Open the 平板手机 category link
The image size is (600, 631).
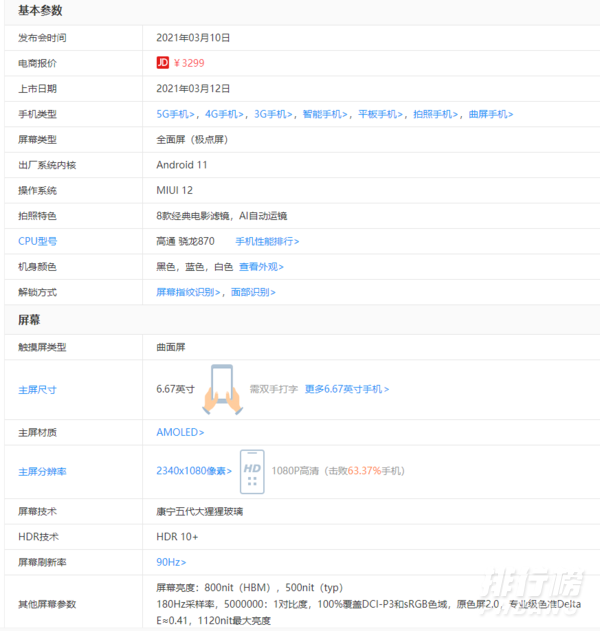[x=380, y=114]
